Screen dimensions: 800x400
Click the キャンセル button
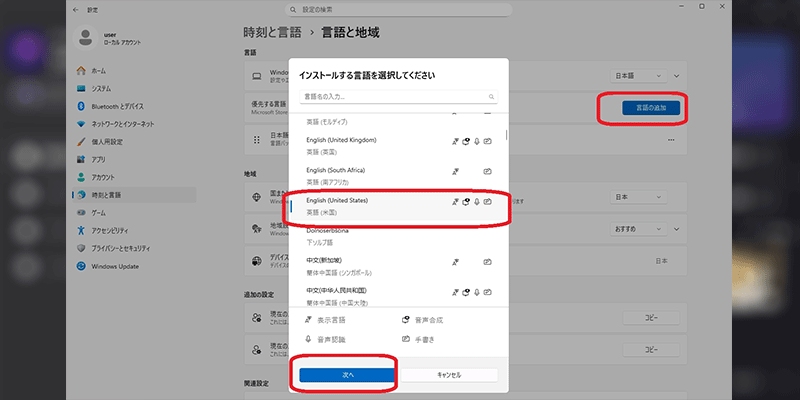[x=449, y=375]
